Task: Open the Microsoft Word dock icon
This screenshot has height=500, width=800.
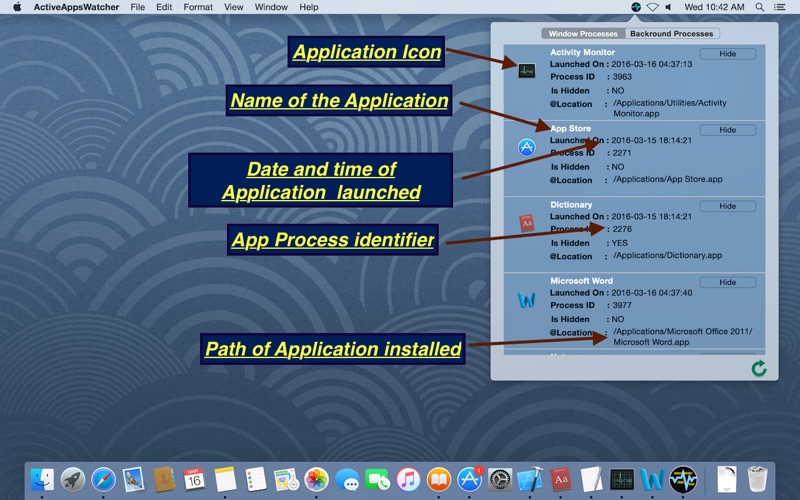Action: click(653, 480)
